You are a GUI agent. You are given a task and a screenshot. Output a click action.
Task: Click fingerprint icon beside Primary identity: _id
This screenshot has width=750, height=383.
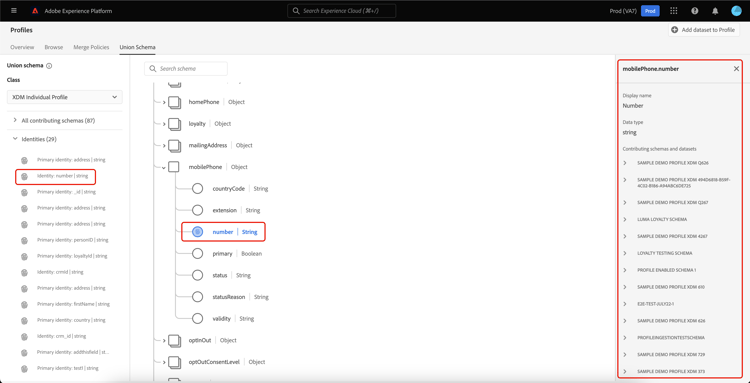point(24,192)
